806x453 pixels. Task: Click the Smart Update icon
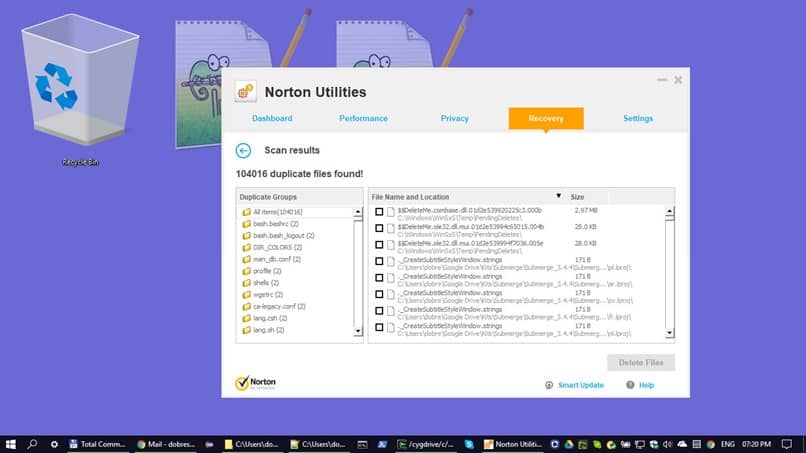tap(549, 385)
